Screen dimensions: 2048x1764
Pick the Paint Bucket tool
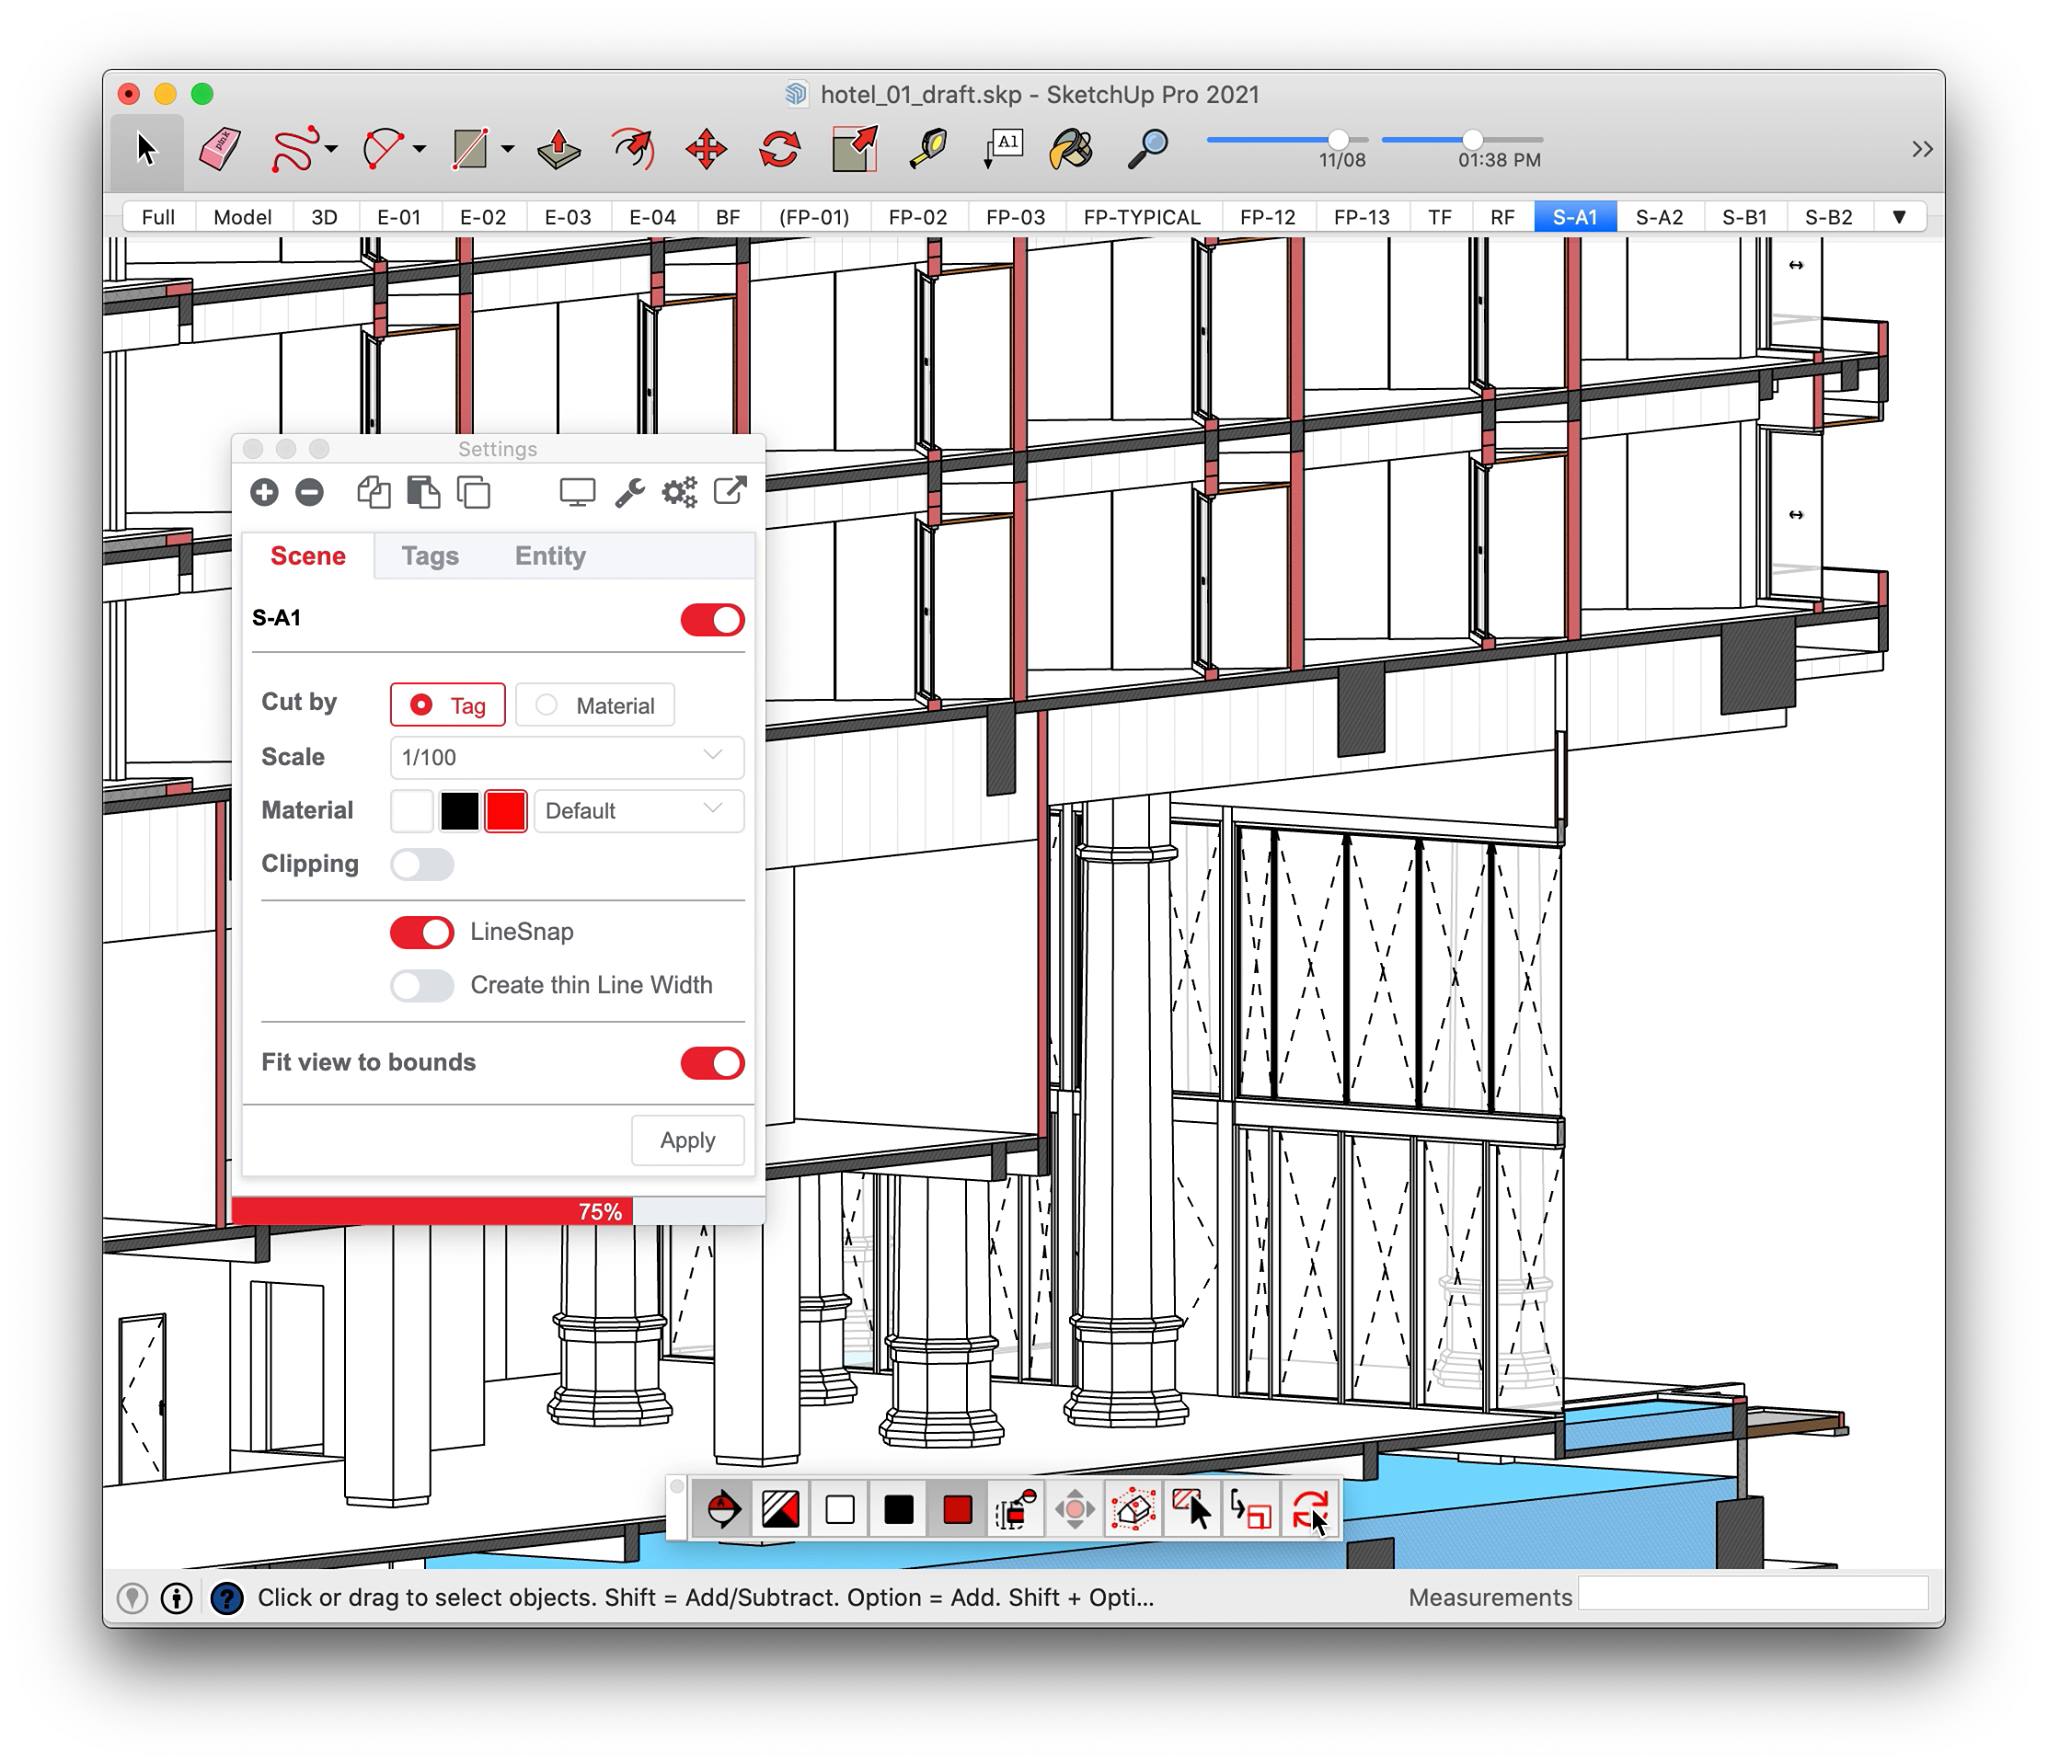tap(1071, 150)
